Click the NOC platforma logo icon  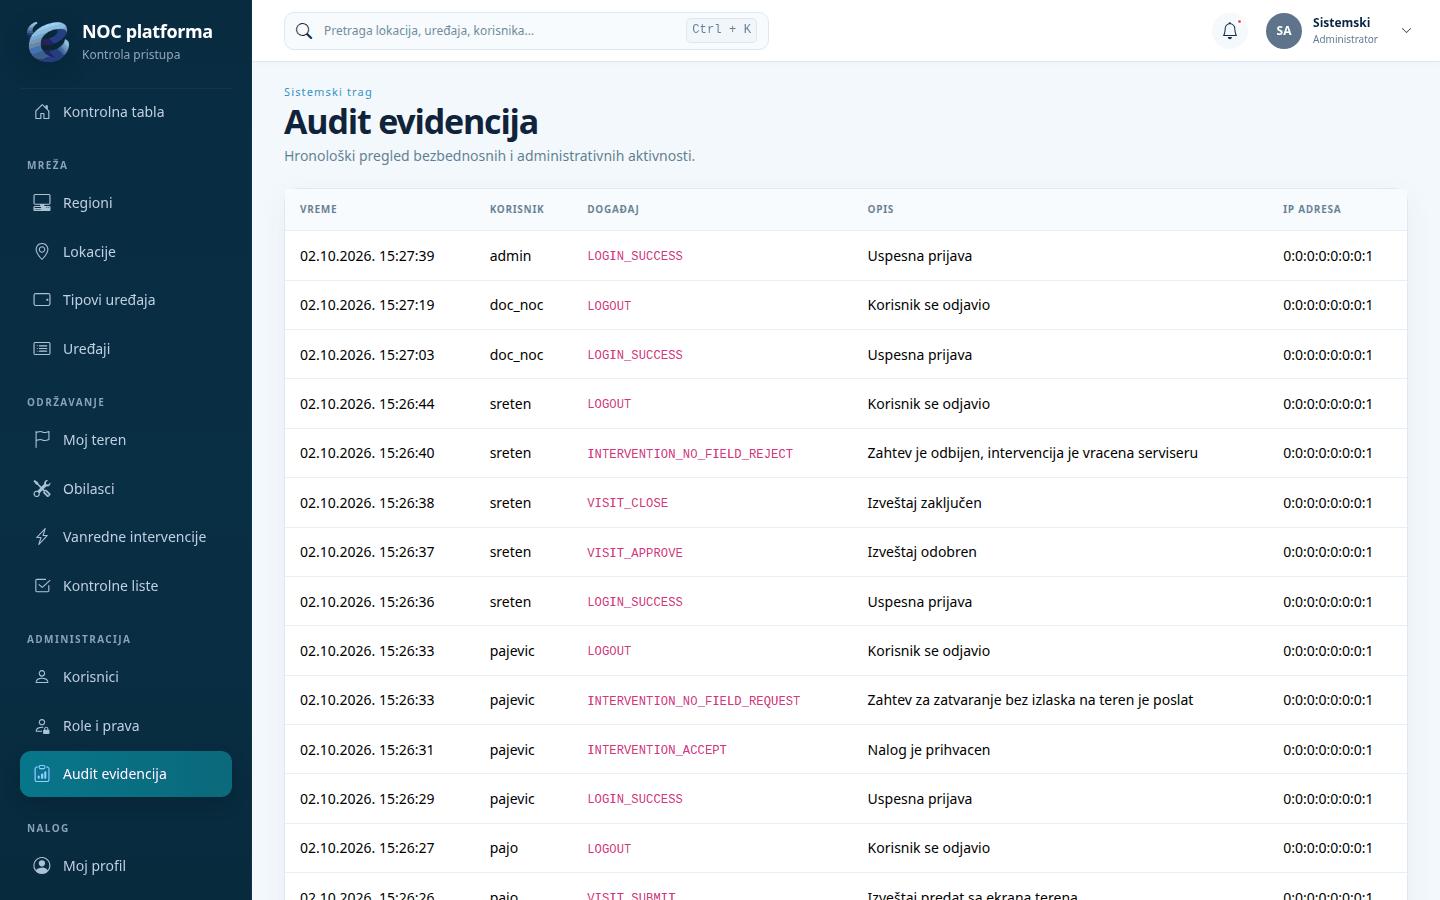coord(48,41)
